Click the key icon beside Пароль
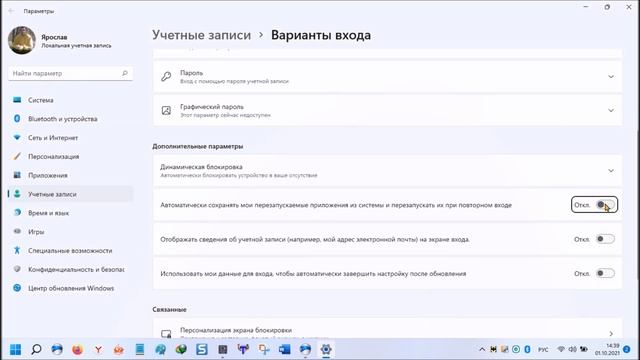The width and height of the screenshot is (640, 360). (x=166, y=76)
